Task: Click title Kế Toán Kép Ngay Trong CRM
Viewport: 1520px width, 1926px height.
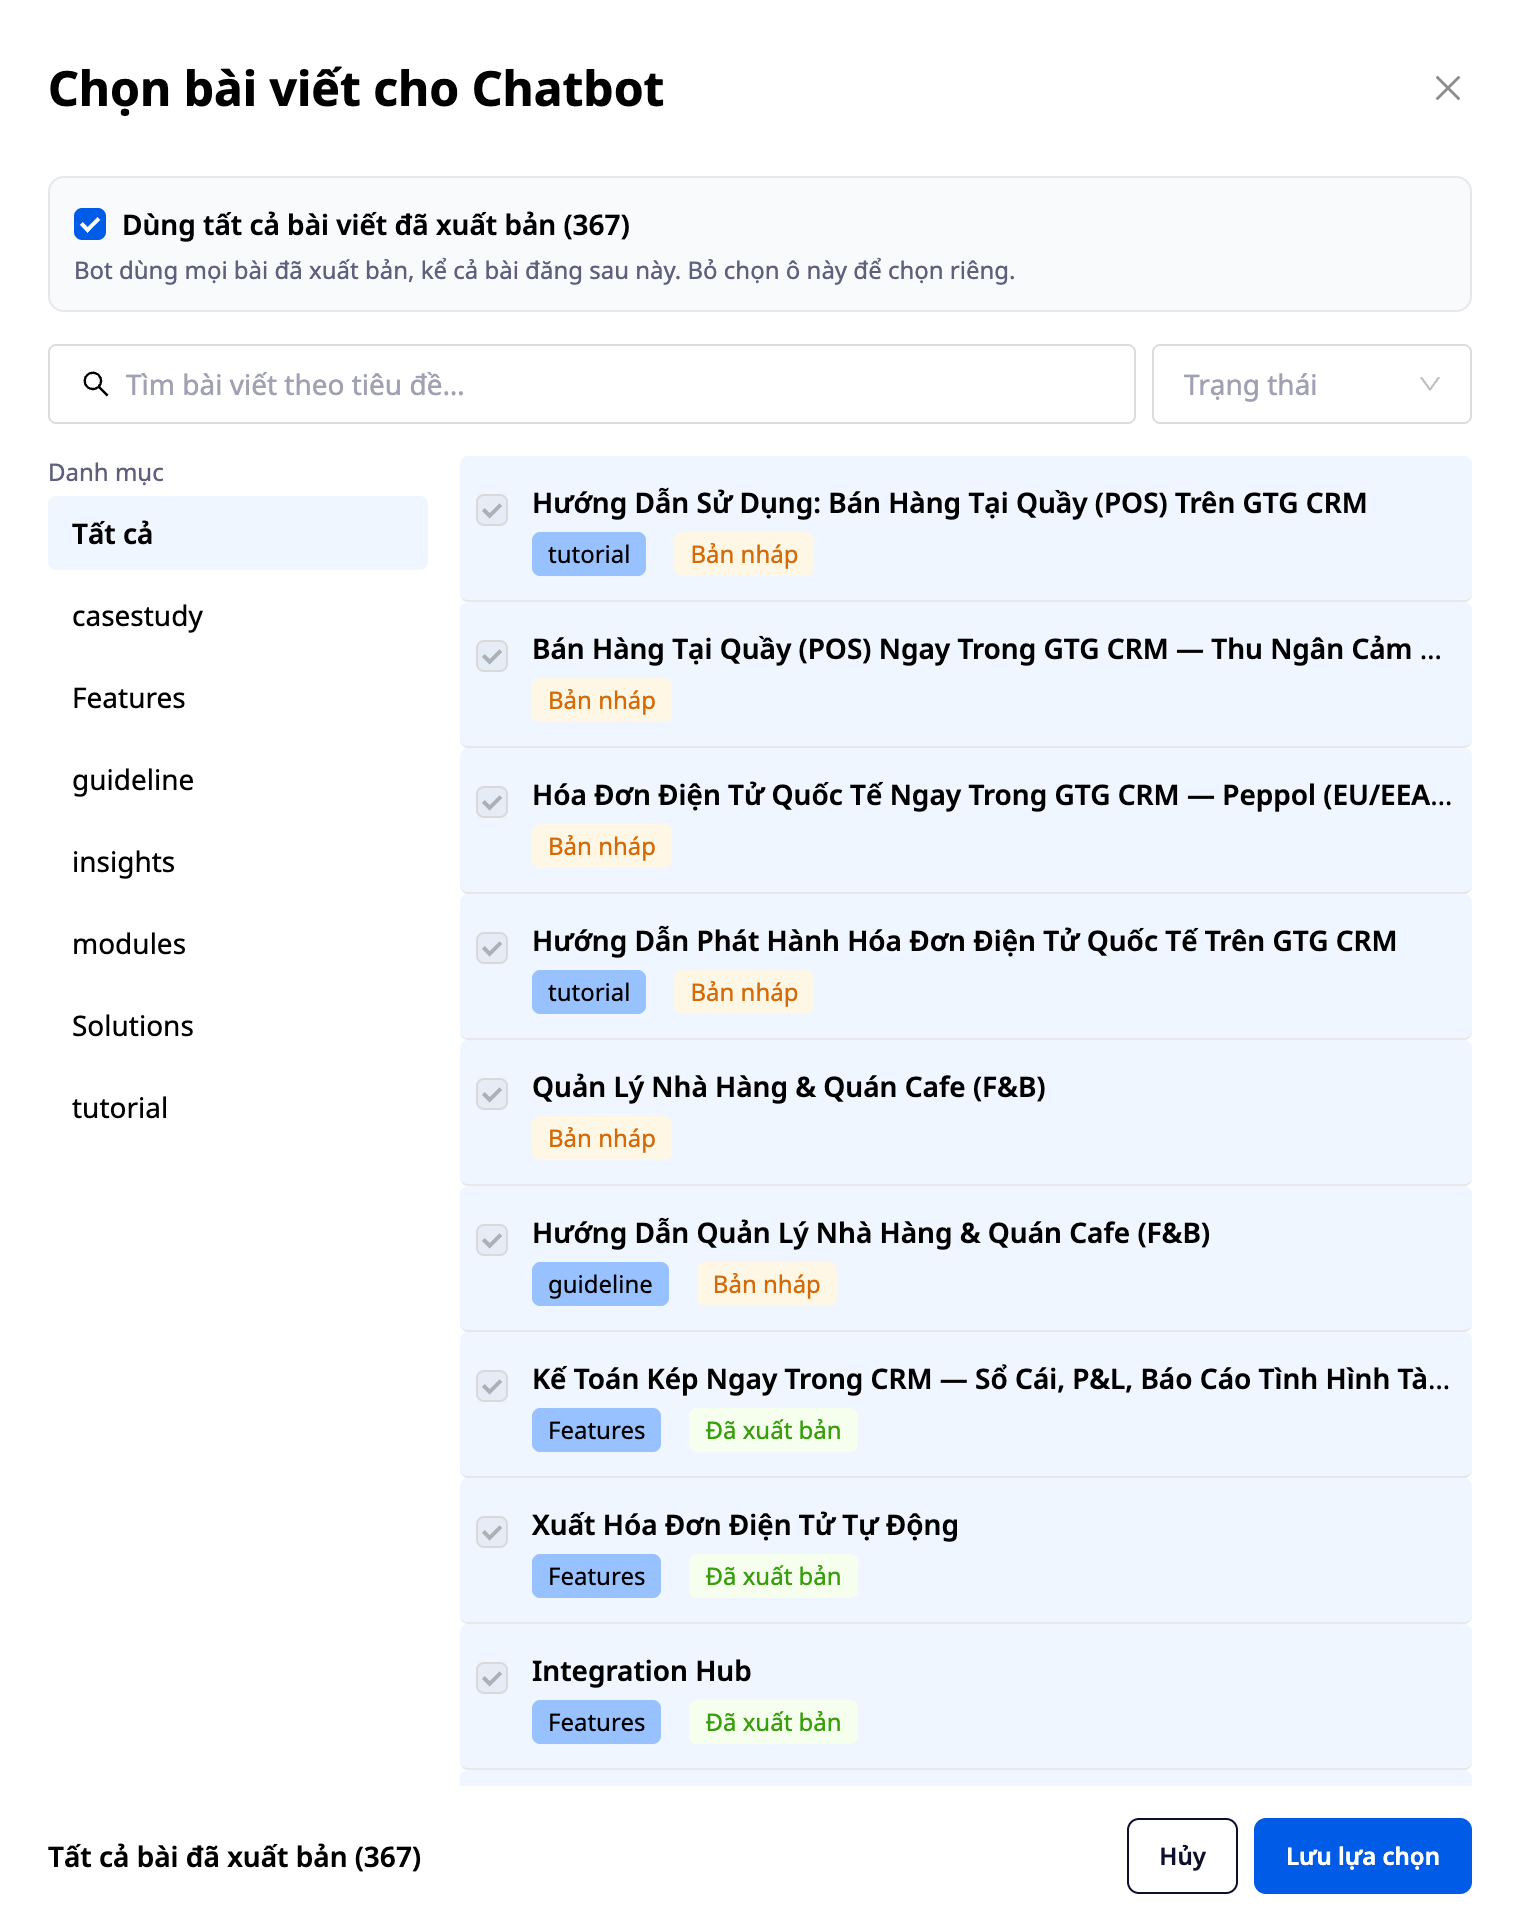Action: pyautogui.click(x=991, y=1379)
